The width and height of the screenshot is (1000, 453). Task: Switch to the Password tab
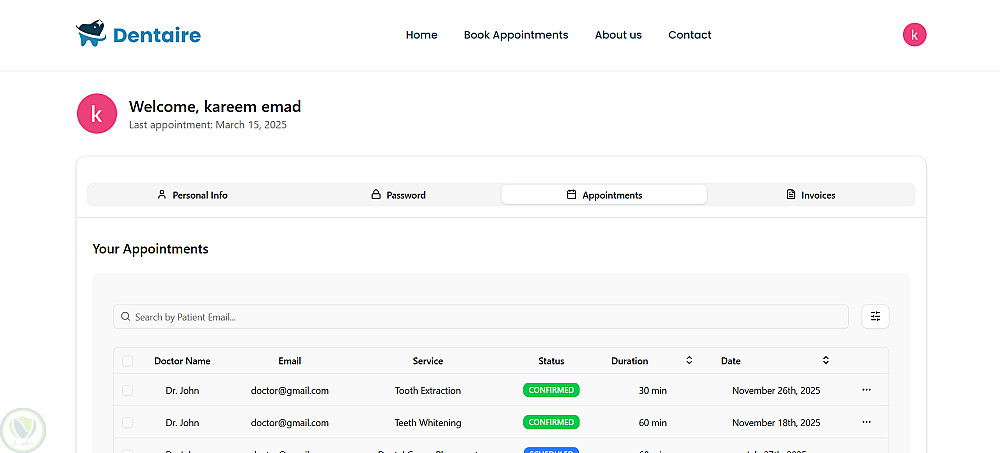pos(398,195)
